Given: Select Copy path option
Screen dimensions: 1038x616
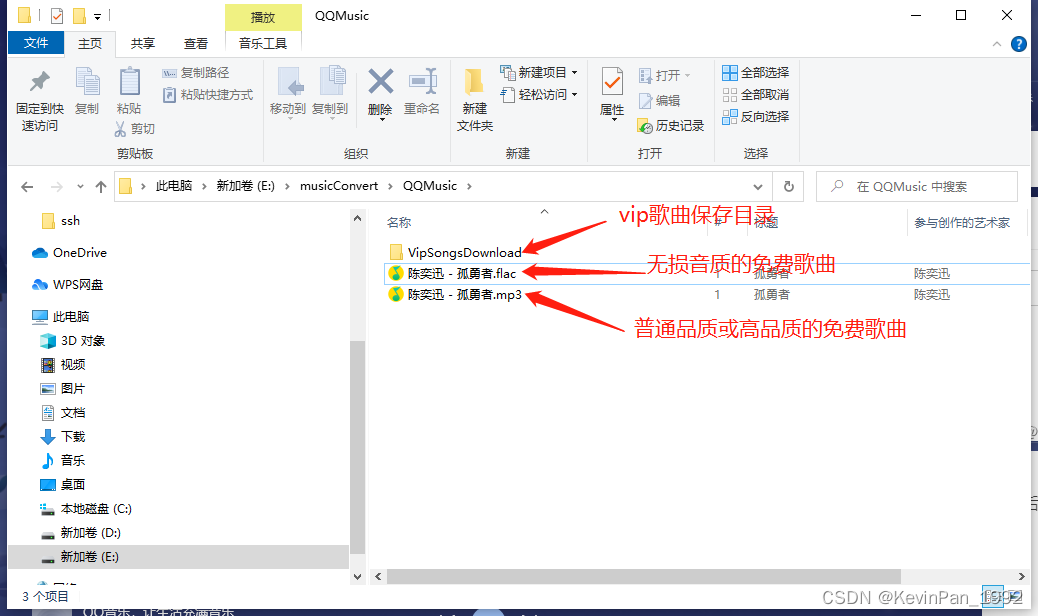Looking at the screenshot, I should [197, 73].
